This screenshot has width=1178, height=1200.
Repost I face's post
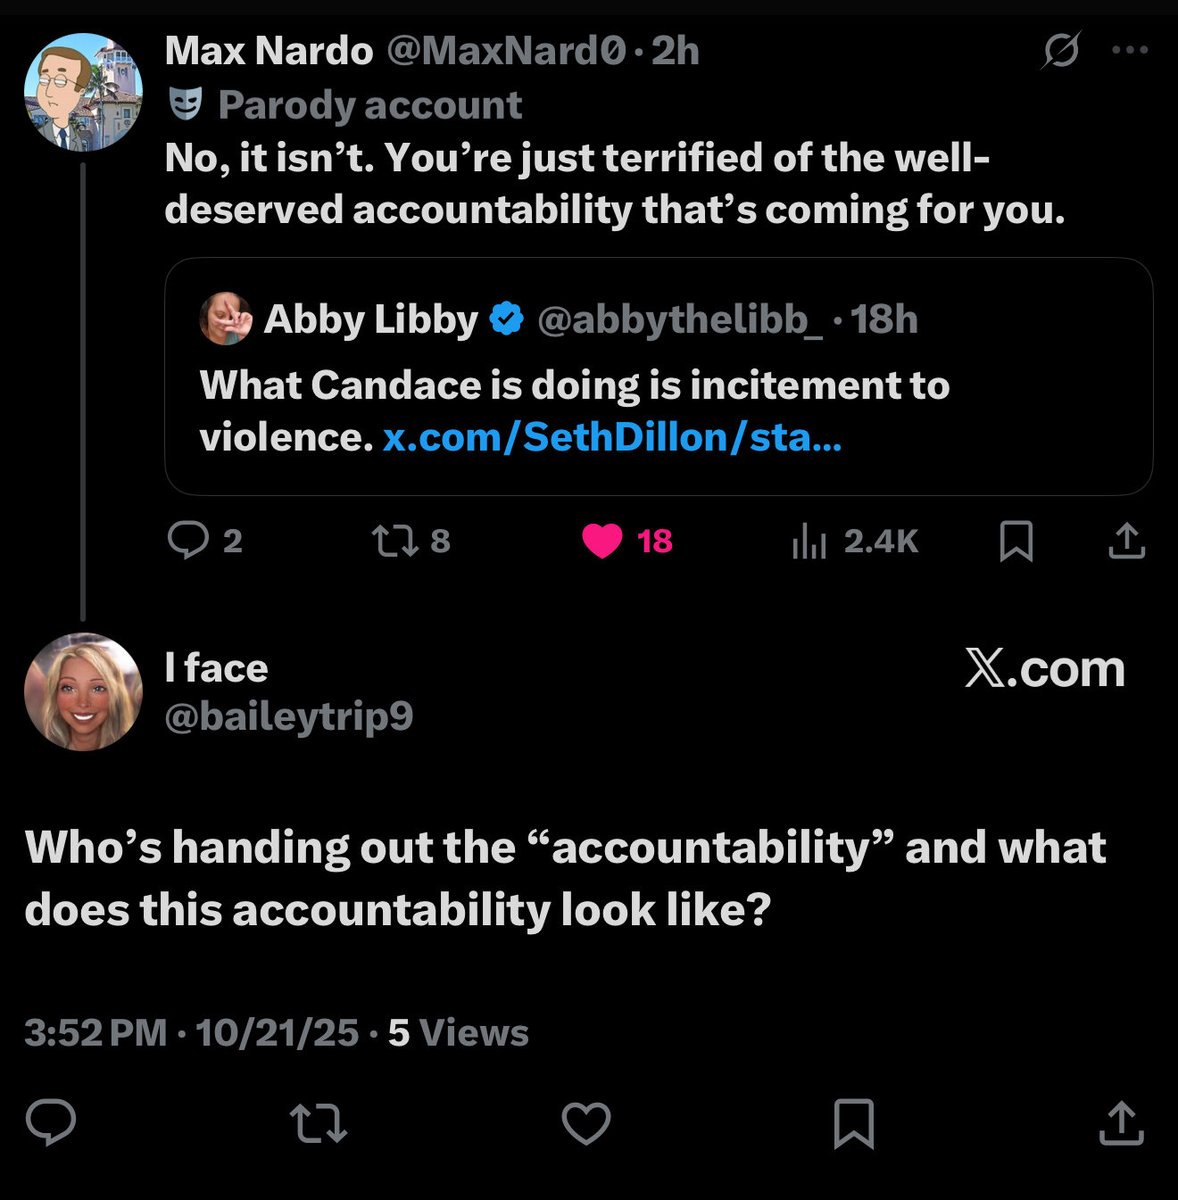319,1123
